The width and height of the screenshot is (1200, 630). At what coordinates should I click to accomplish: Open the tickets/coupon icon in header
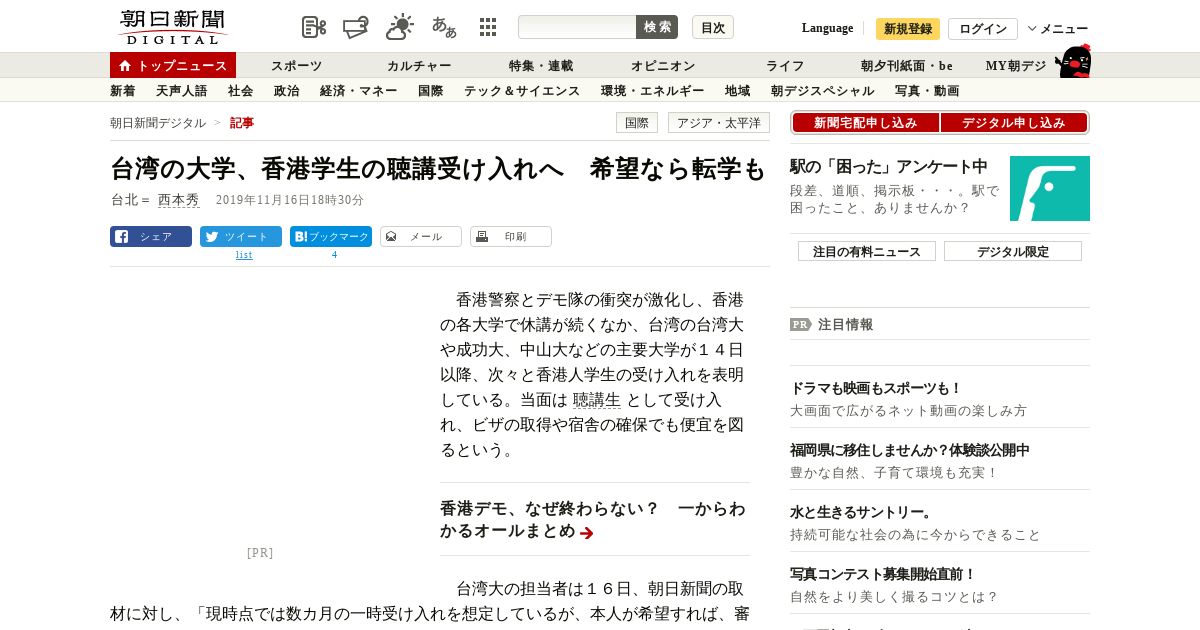click(356, 27)
